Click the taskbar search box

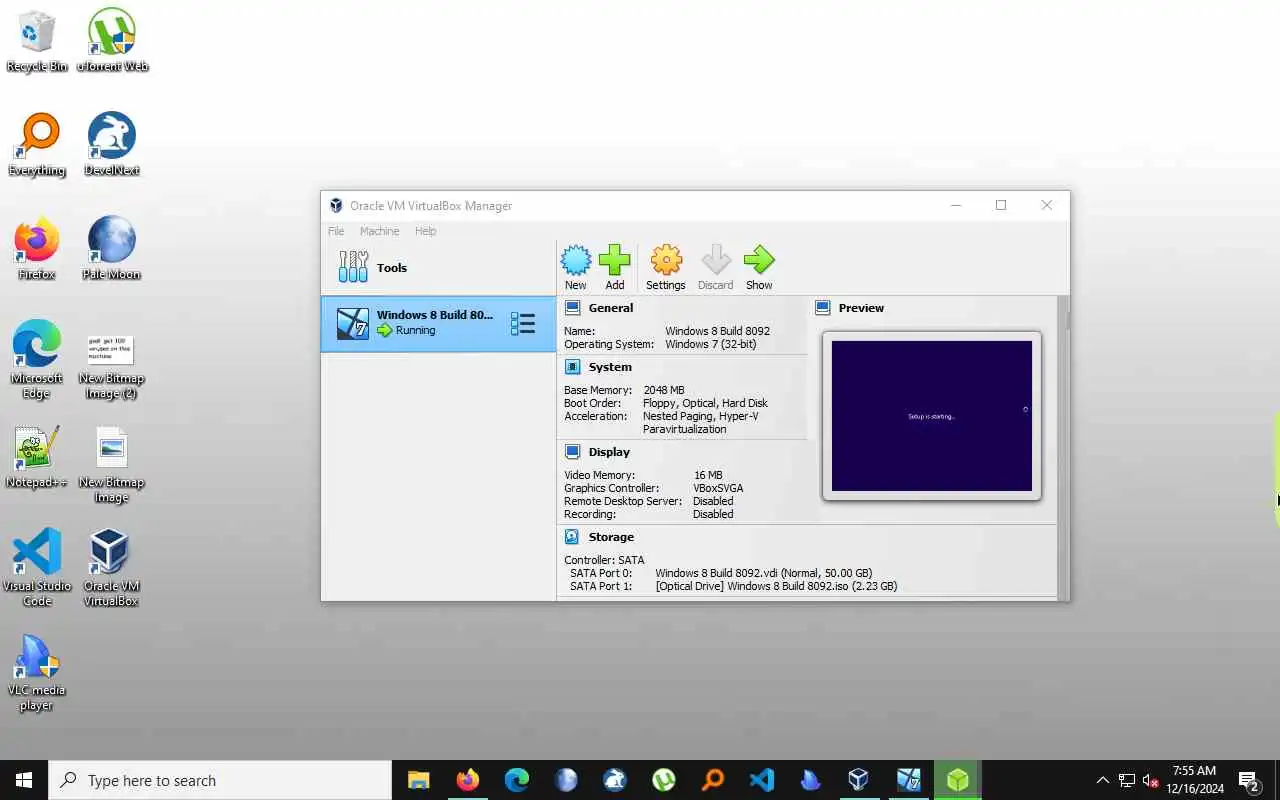pos(220,780)
